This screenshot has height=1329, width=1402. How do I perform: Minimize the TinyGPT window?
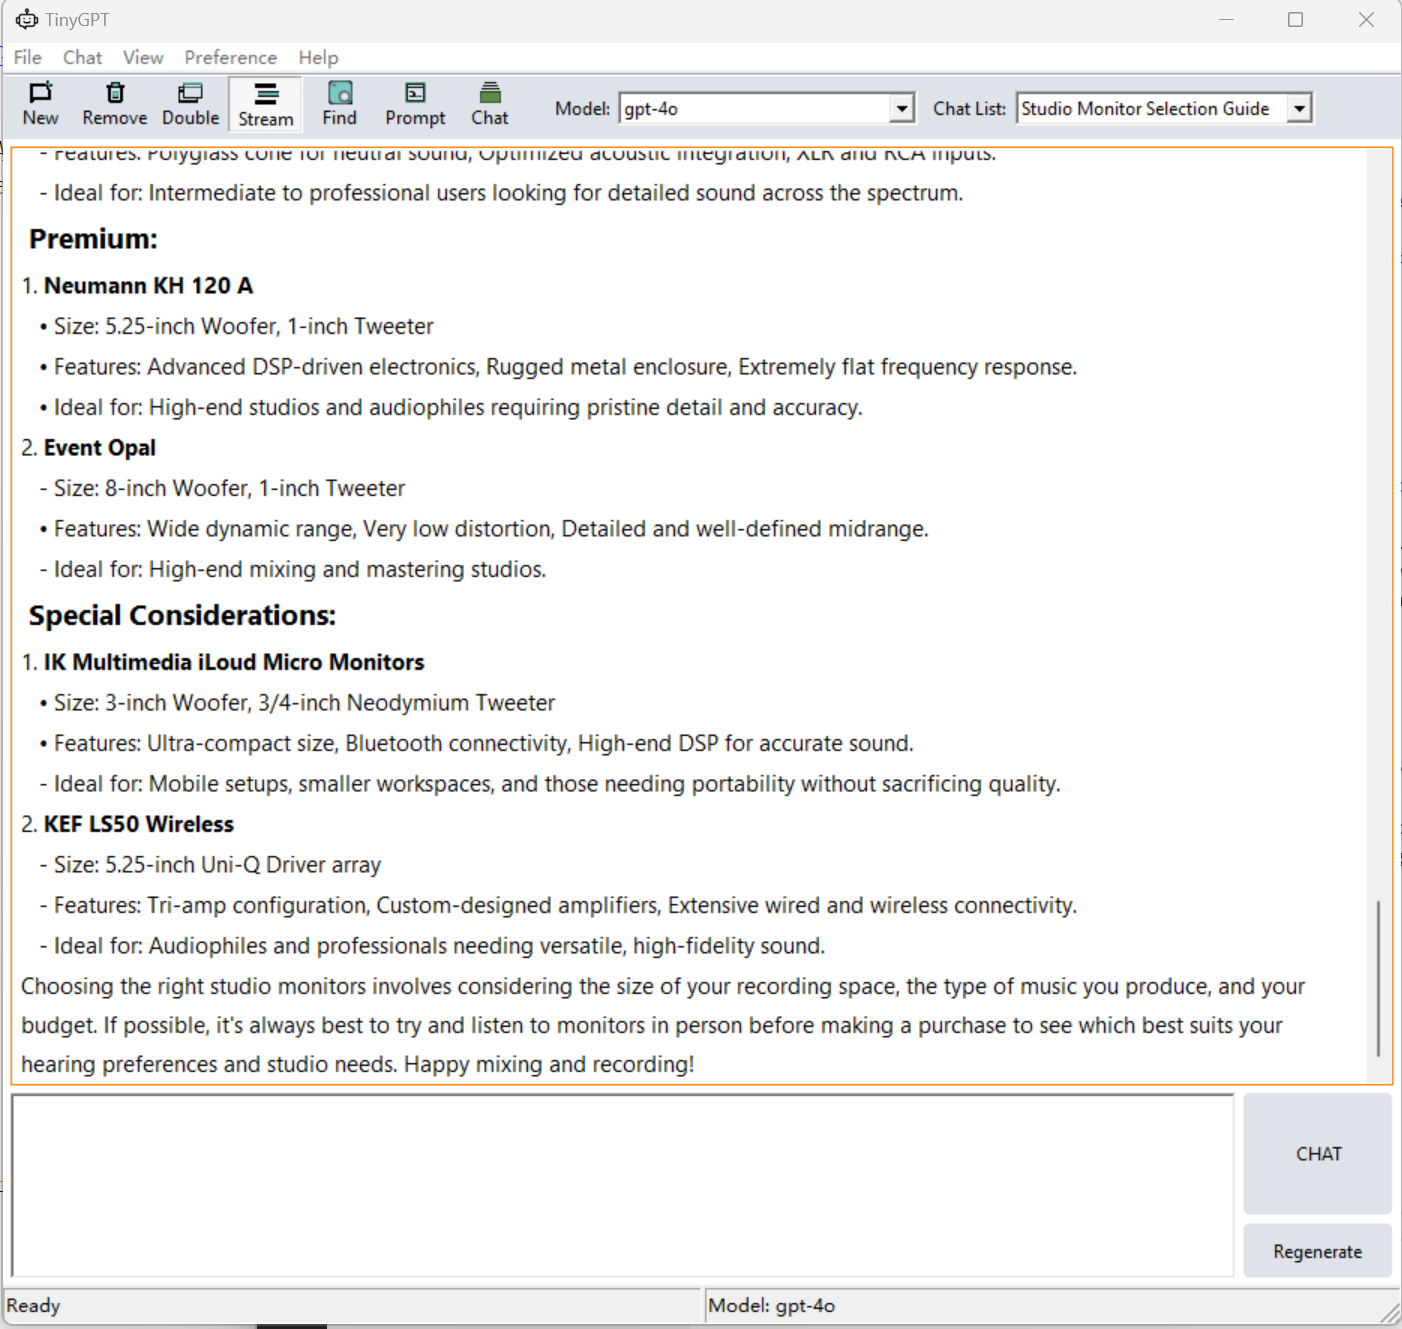[1226, 19]
